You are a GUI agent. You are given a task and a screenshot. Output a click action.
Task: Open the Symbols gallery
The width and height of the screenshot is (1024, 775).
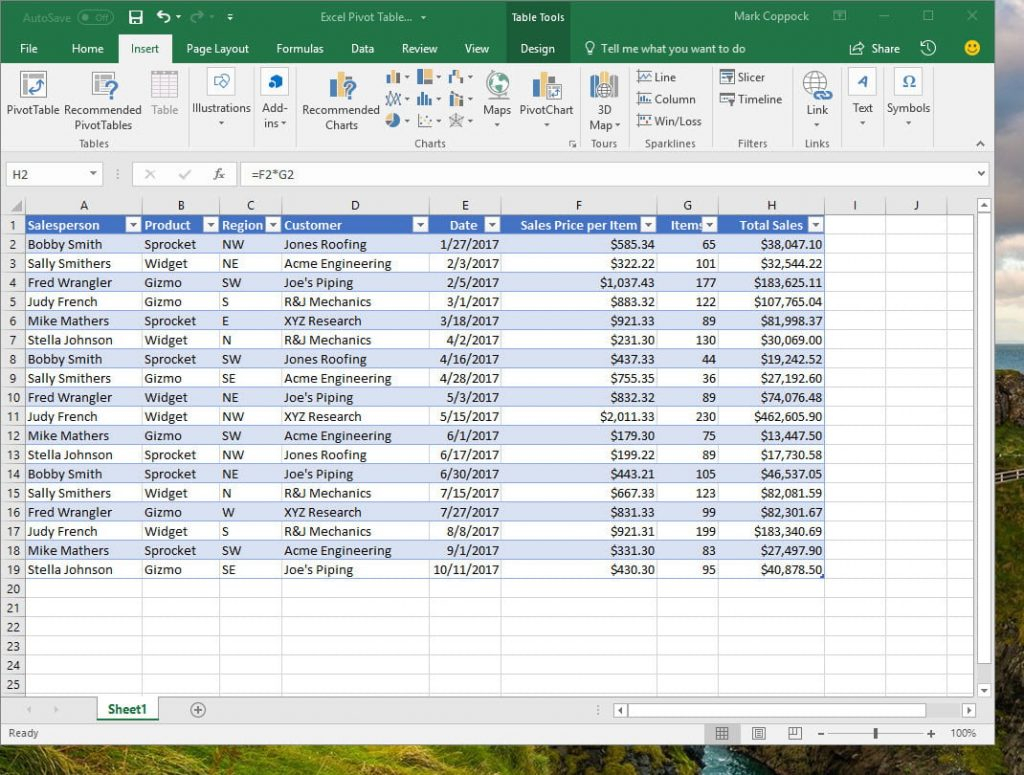point(908,96)
